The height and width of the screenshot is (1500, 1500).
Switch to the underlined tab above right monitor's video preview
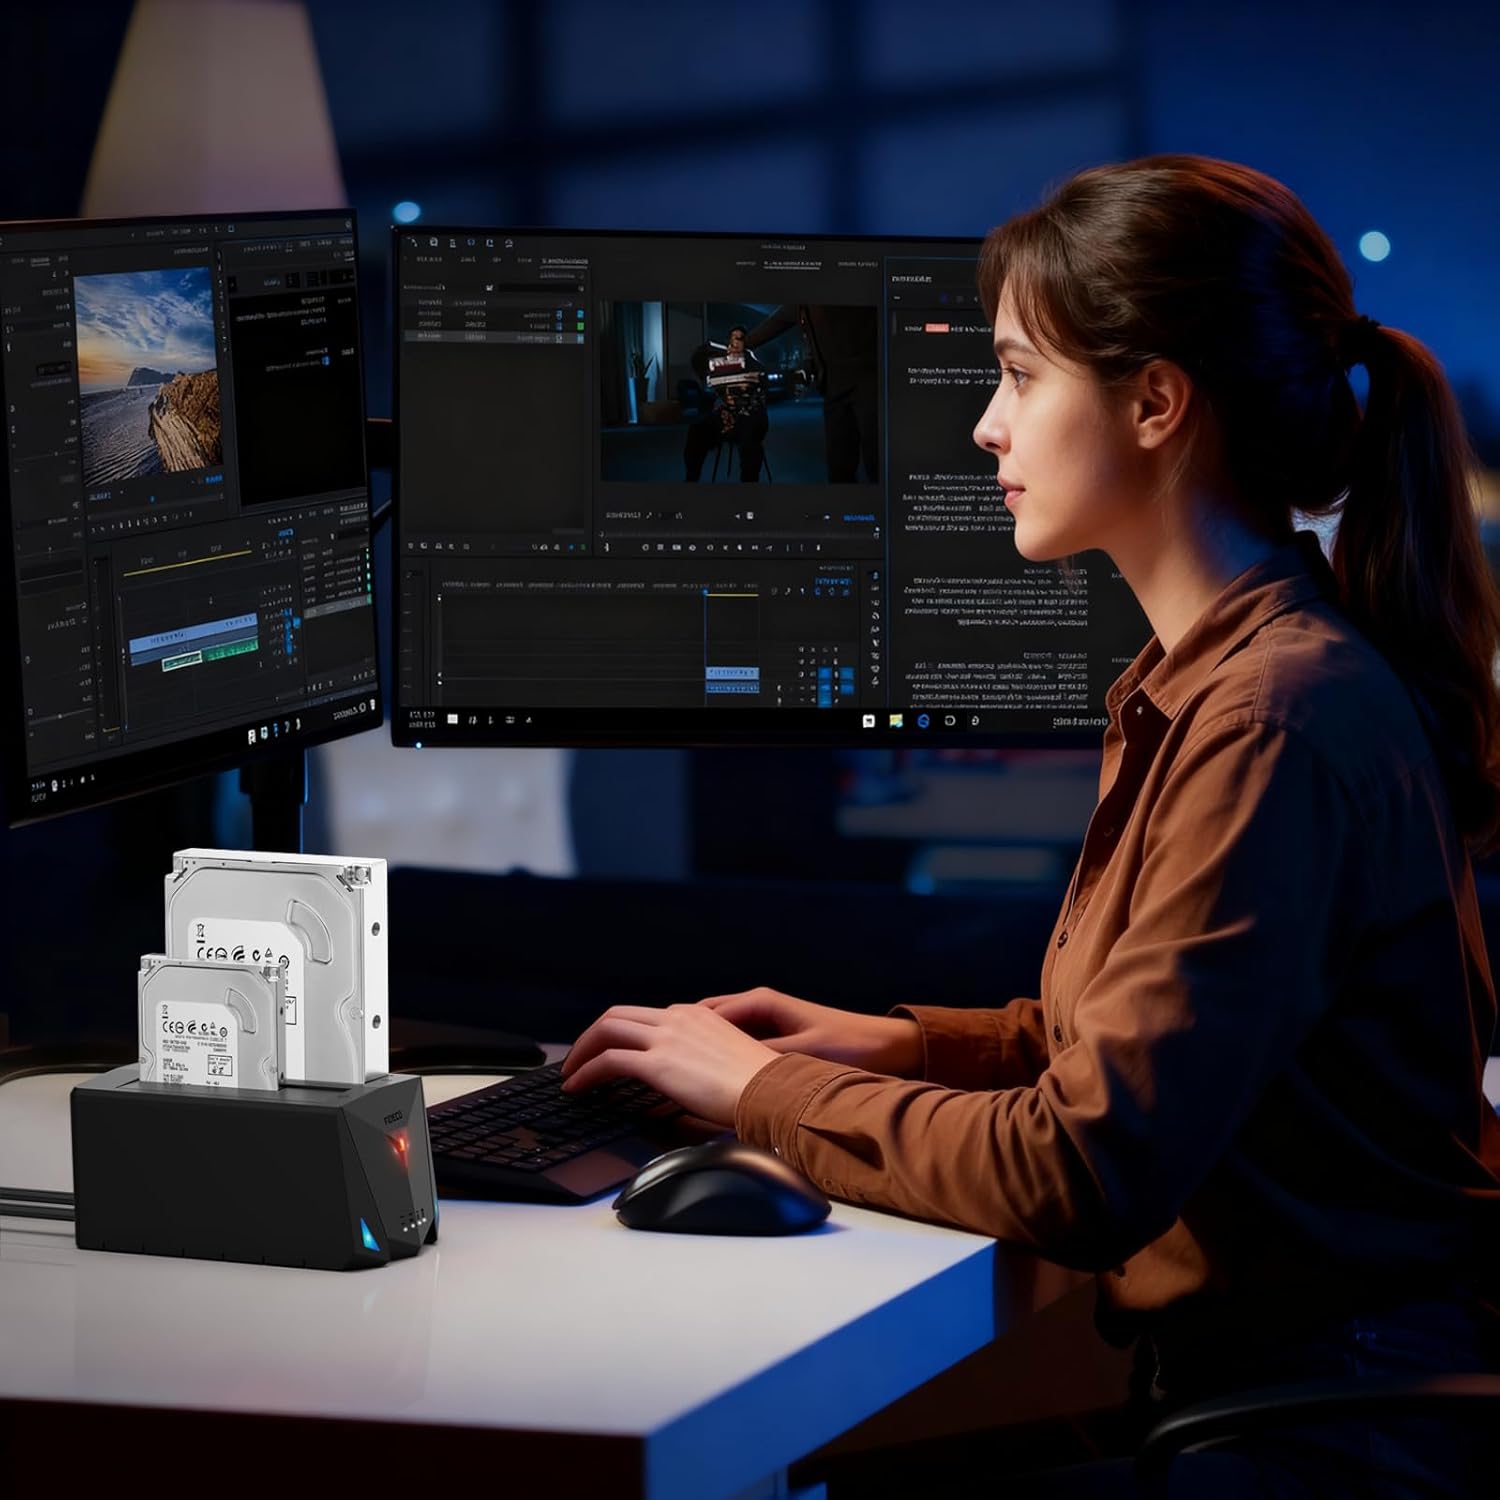[x=791, y=264]
